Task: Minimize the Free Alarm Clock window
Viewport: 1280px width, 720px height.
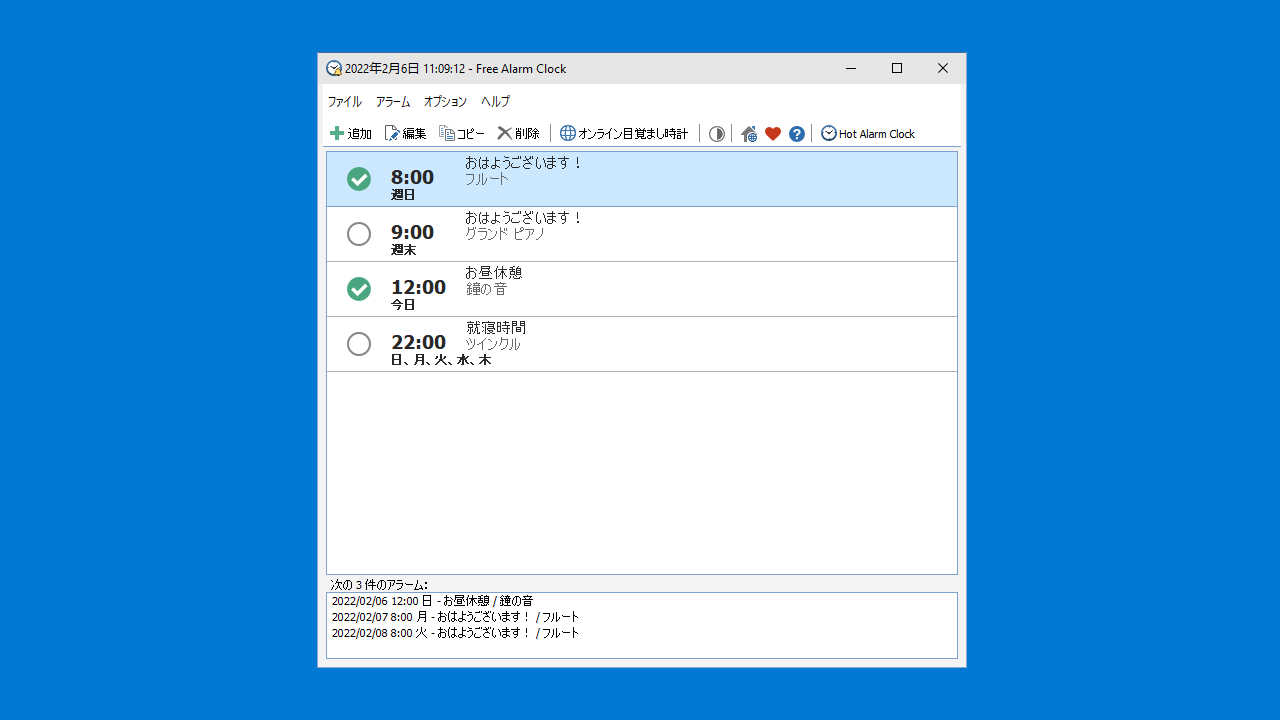Action: point(851,68)
